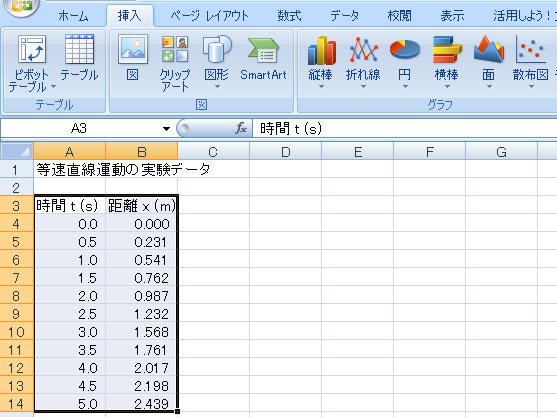Choose the 折れ線 line chart icon
Screen dimensions: 557x417
click(x=363, y=50)
